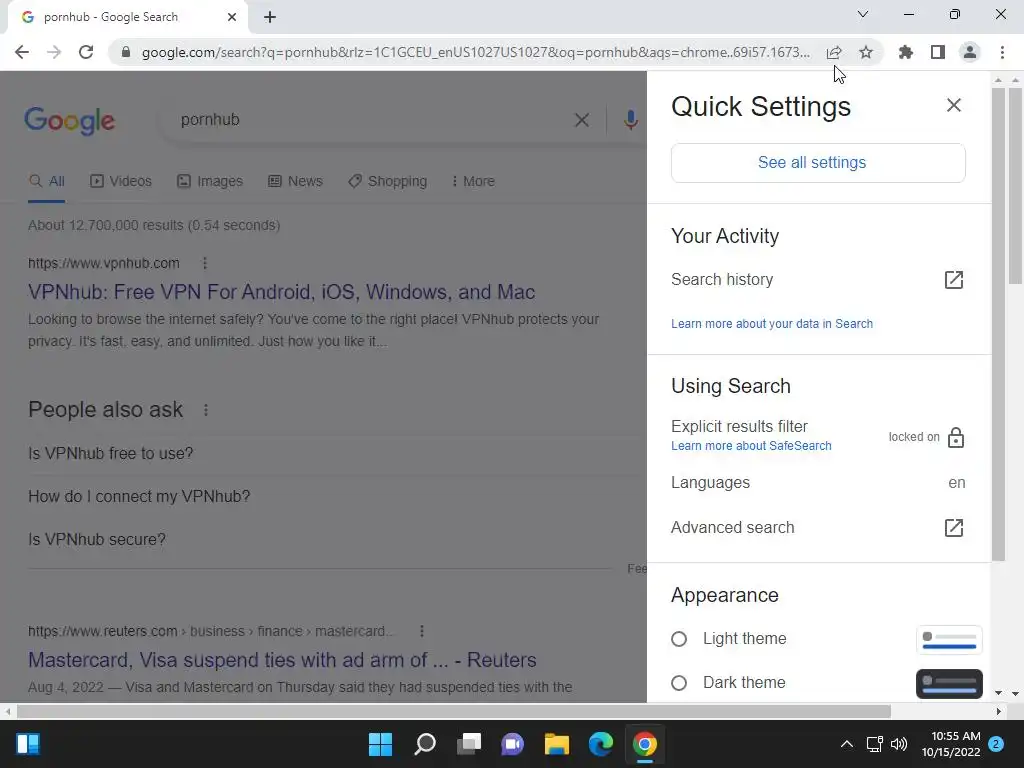Viewport: 1024px width, 768px height.
Task: Expand question Is VPNhub free to use?
Action: coord(110,453)
